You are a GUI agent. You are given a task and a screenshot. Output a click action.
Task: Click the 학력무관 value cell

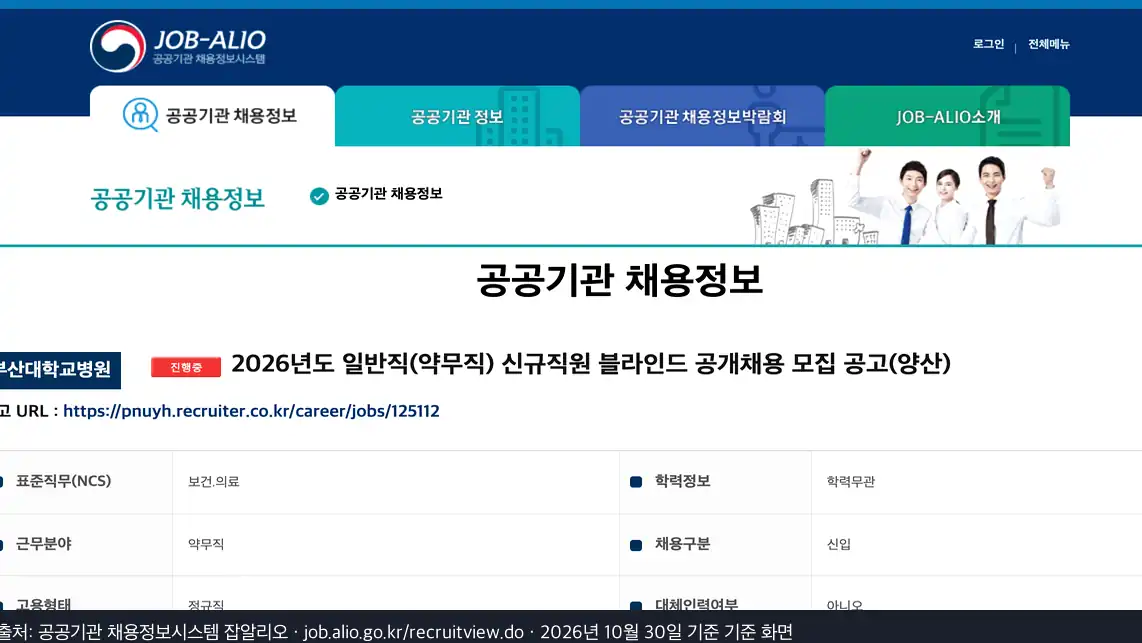(977, 482)
